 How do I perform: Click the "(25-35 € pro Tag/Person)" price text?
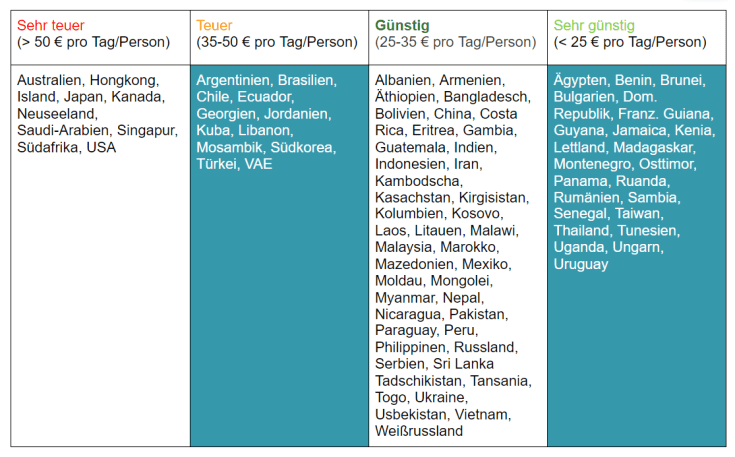(x=455, y=42)
